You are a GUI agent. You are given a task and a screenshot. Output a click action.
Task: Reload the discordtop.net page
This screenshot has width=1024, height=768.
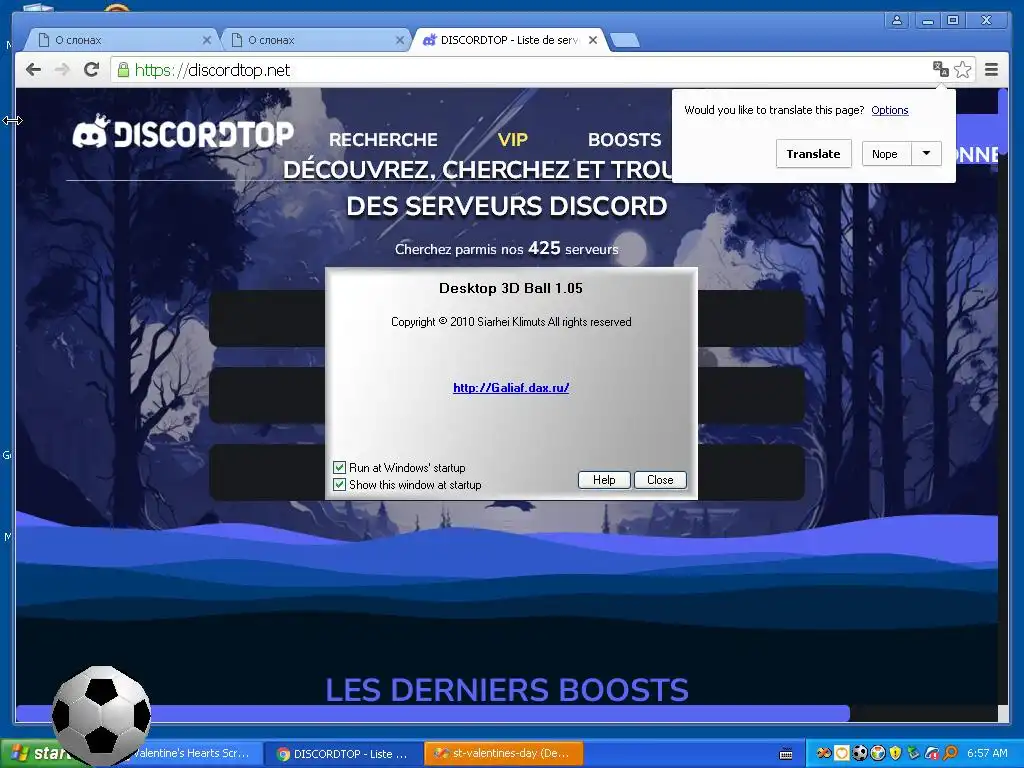pos(91,70)
